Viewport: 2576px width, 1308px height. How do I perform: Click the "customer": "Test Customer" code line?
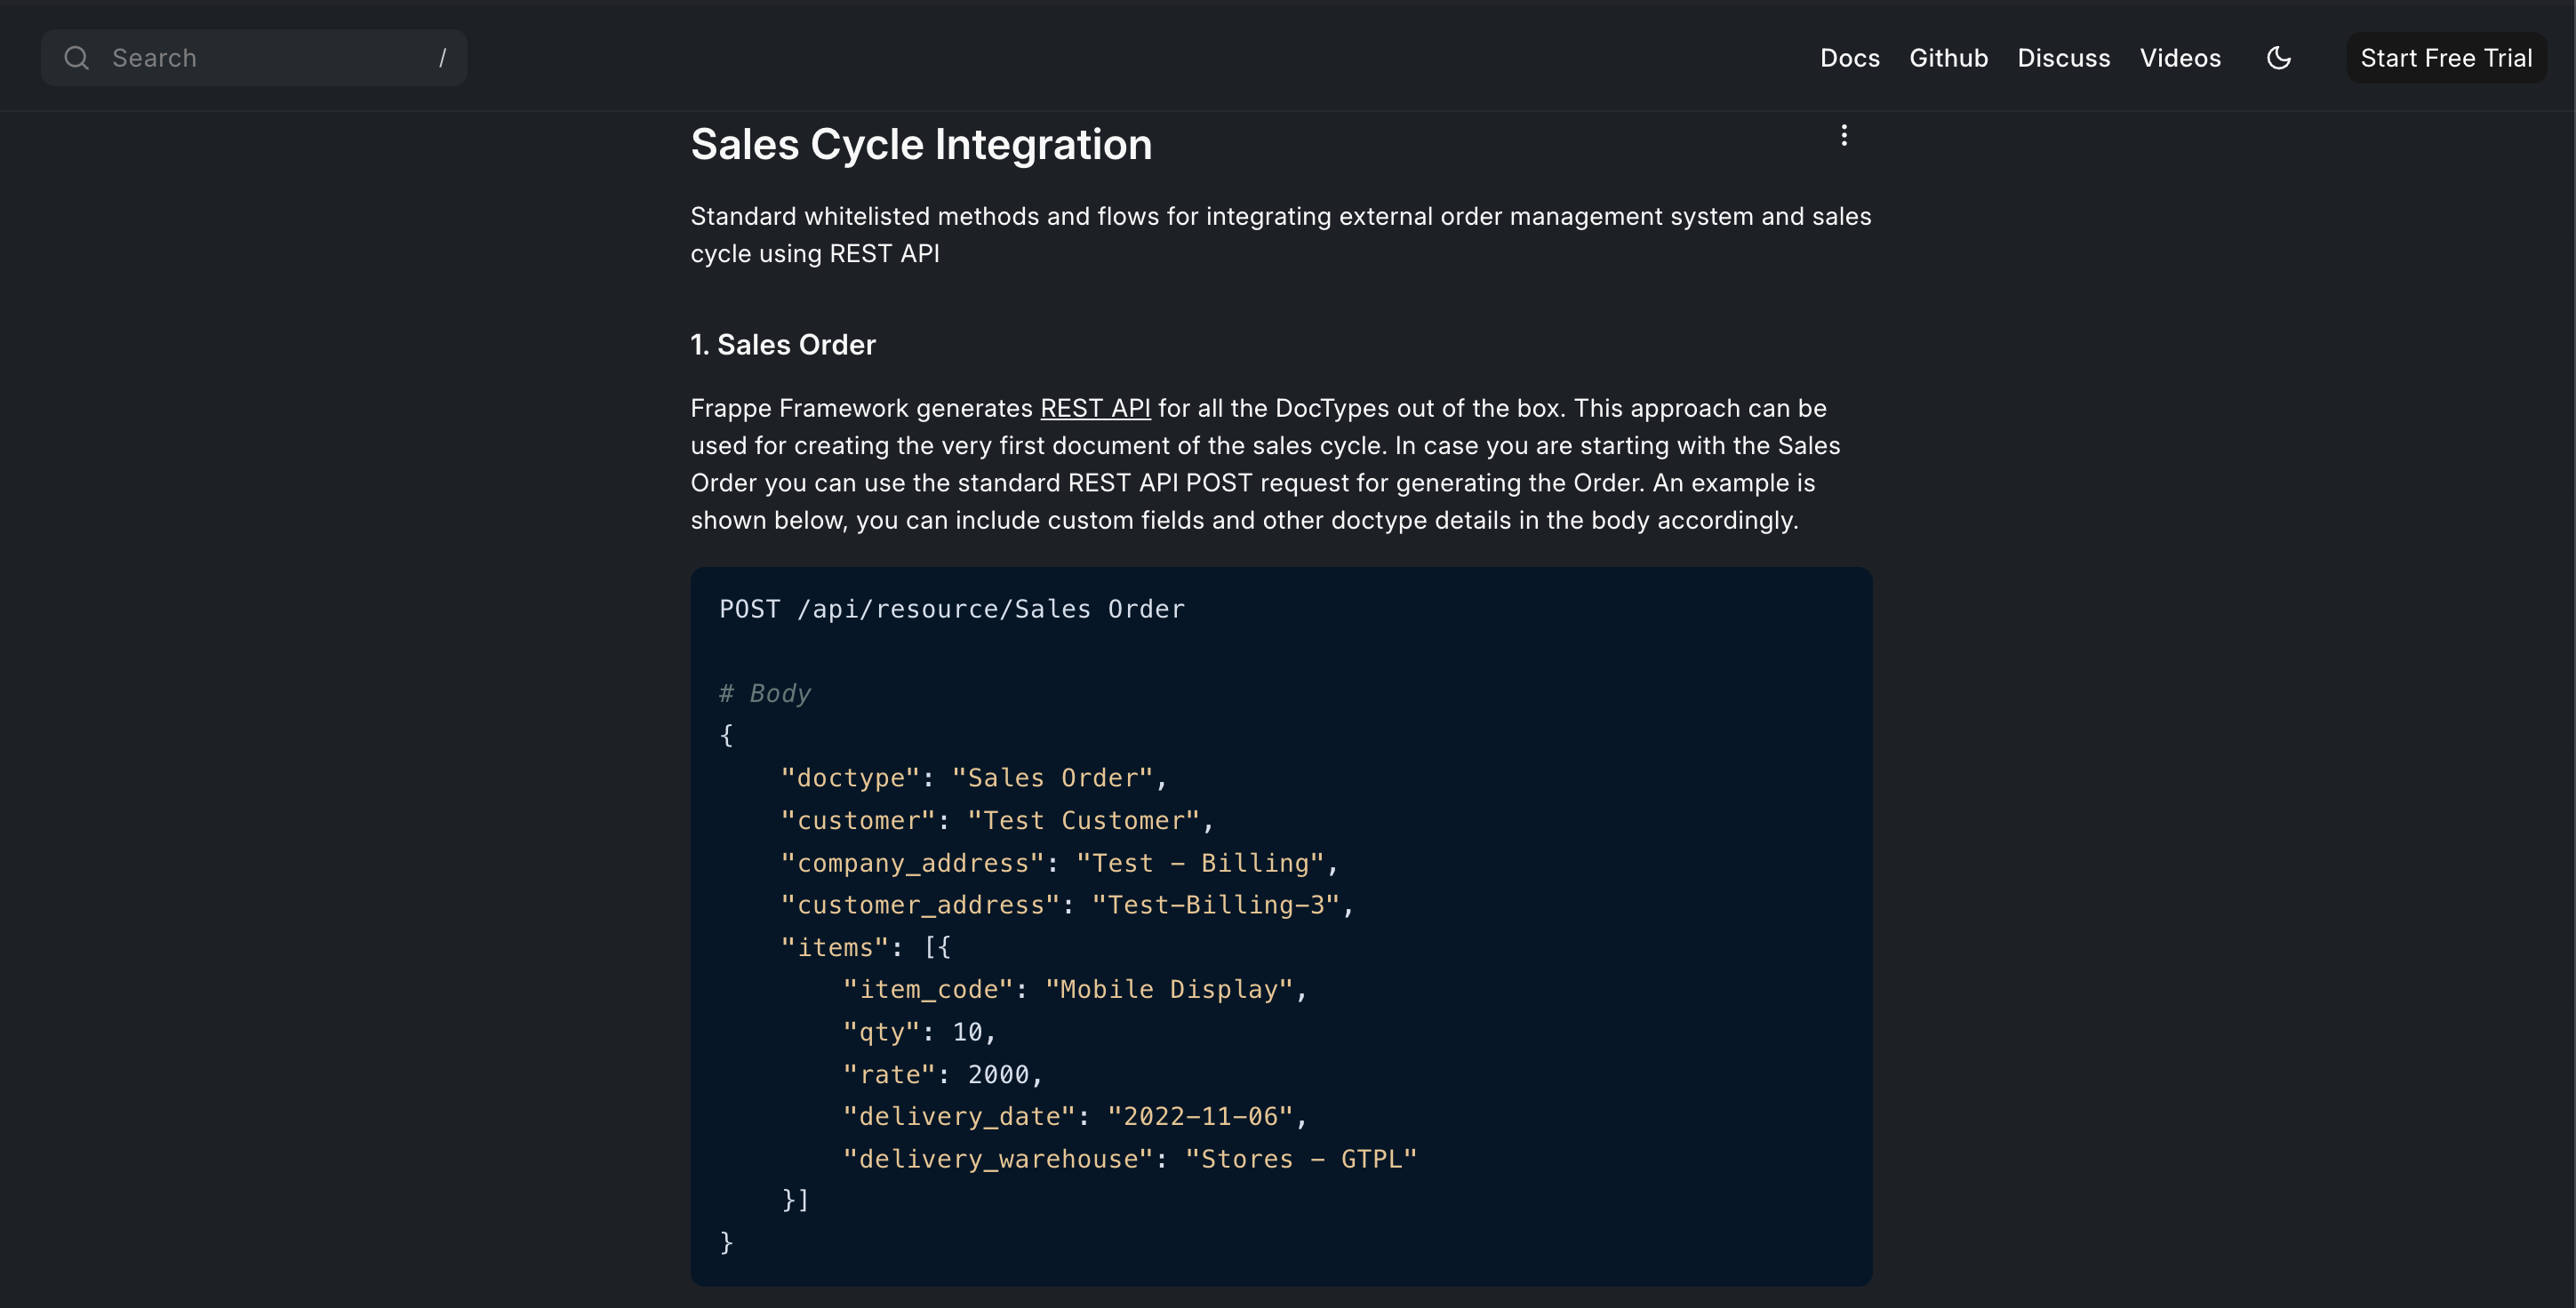pyautogui.click(x=997, y=820)
